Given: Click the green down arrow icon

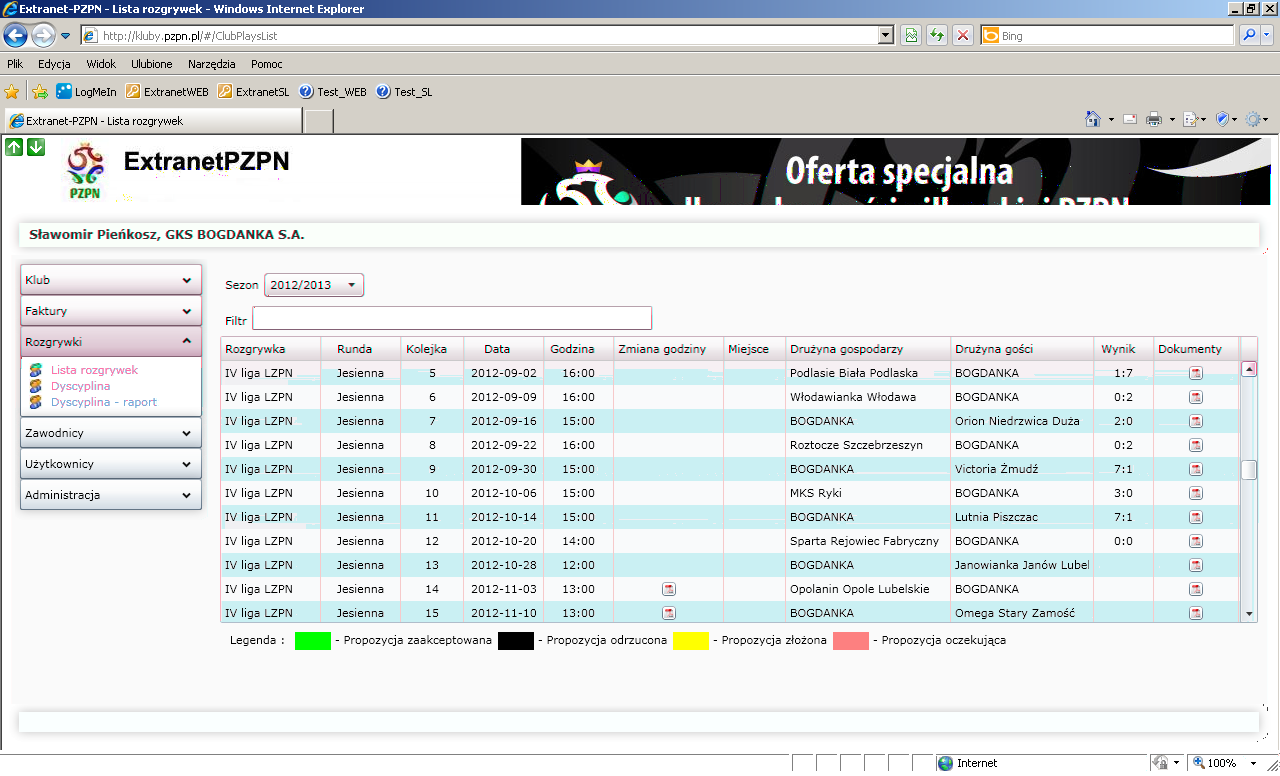Looking at the screenshot, I should (x=36, y=147).
